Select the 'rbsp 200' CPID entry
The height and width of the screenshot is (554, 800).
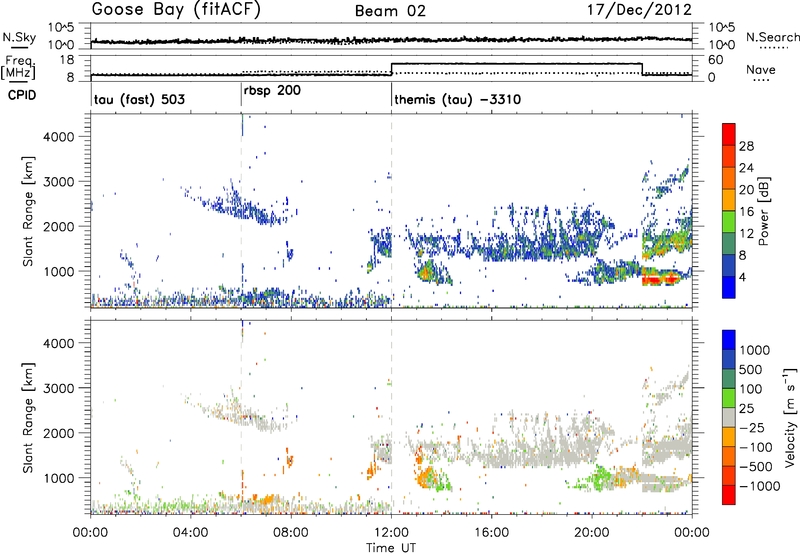(x=272, y=91)
